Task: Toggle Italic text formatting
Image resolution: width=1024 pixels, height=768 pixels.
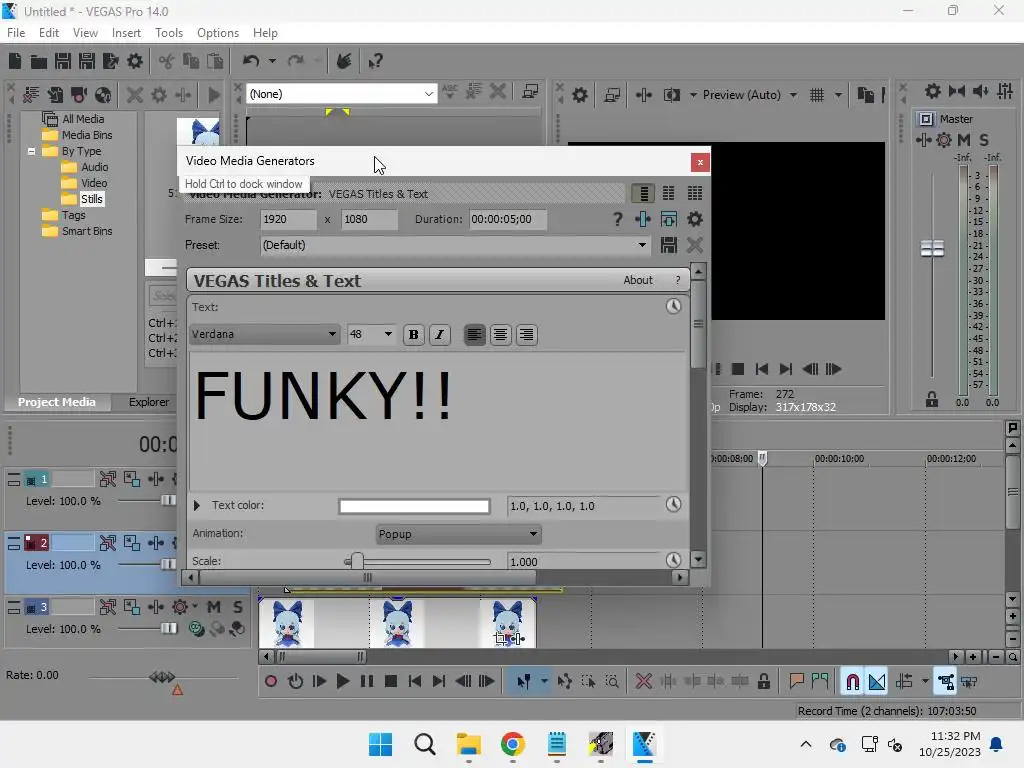Action: (x=440, y=335)
